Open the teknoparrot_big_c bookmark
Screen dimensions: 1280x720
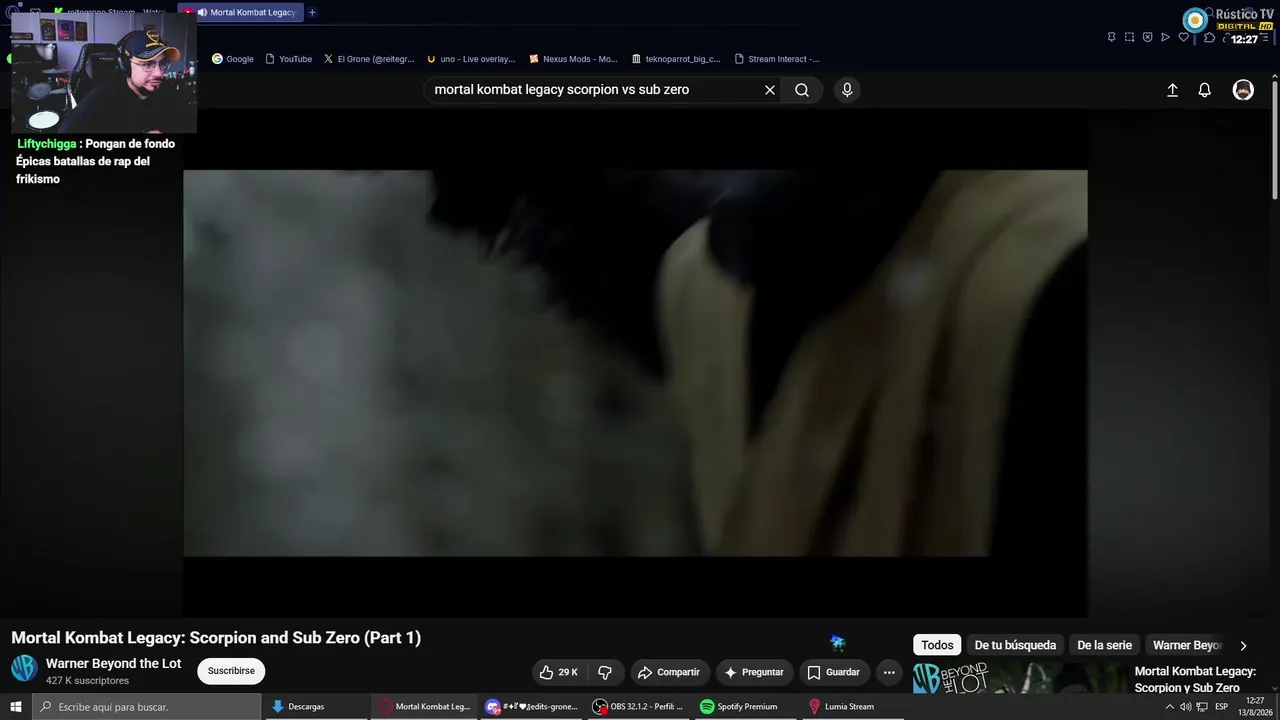click(676, 59)
